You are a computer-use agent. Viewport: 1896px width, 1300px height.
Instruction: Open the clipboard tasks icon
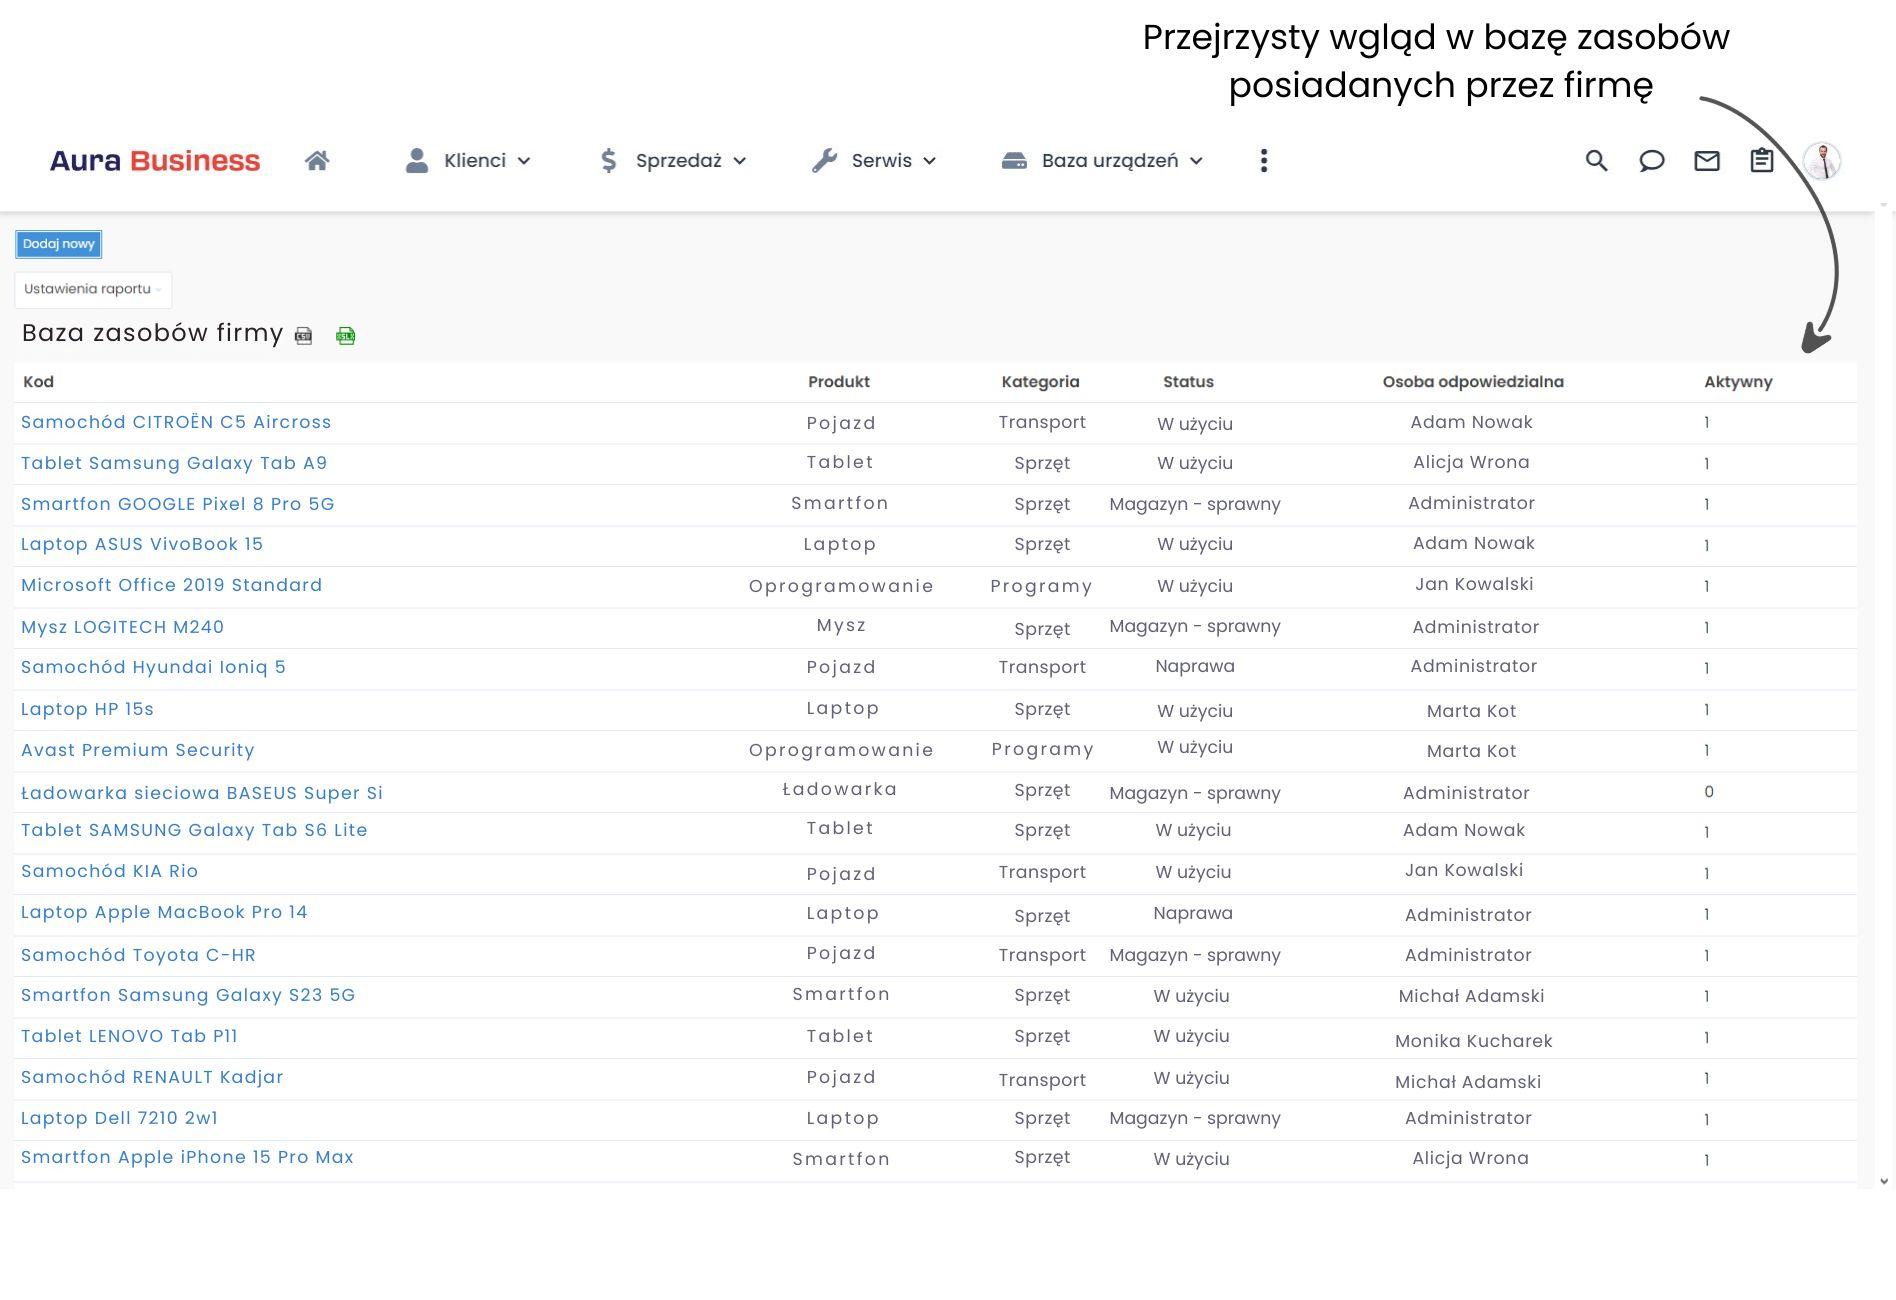[x=1761, y=161]
